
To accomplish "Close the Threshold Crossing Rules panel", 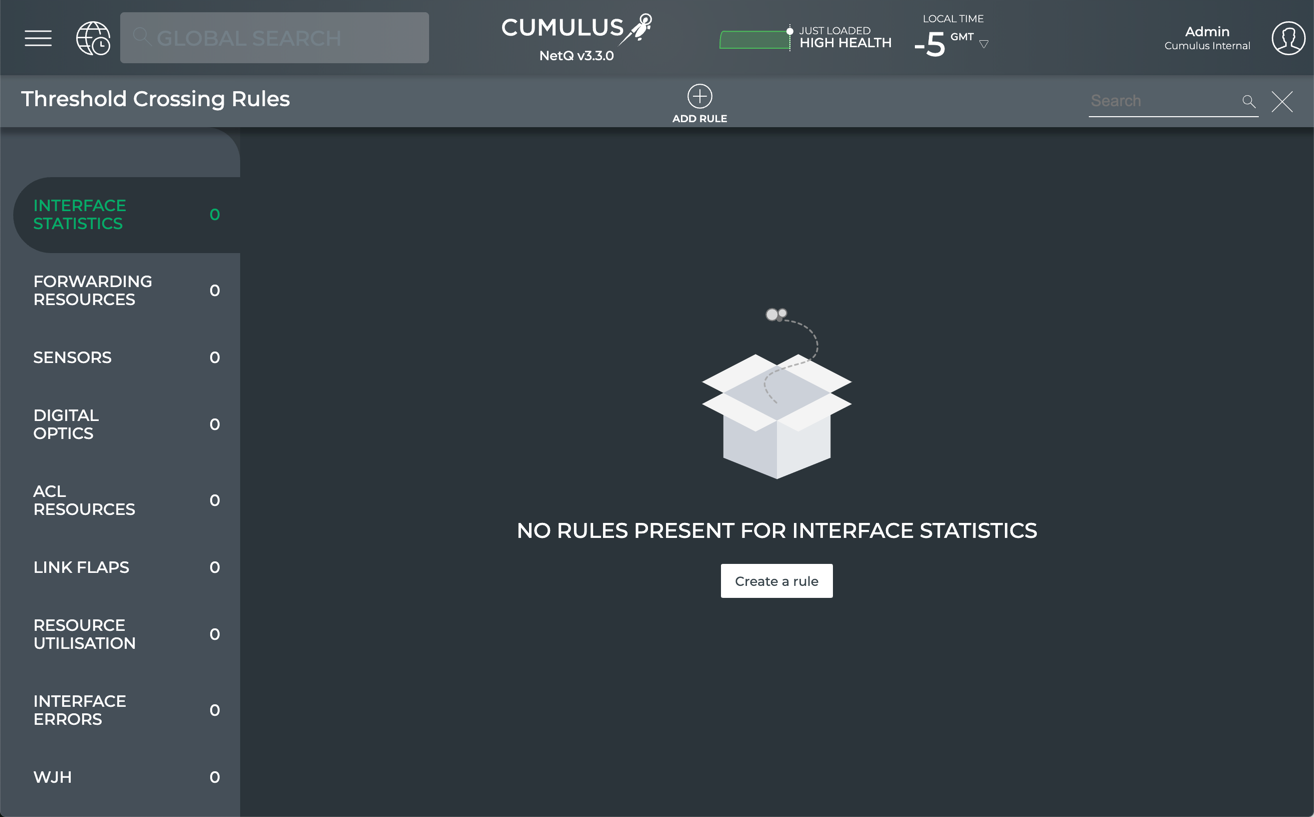I will point(1282,101).
